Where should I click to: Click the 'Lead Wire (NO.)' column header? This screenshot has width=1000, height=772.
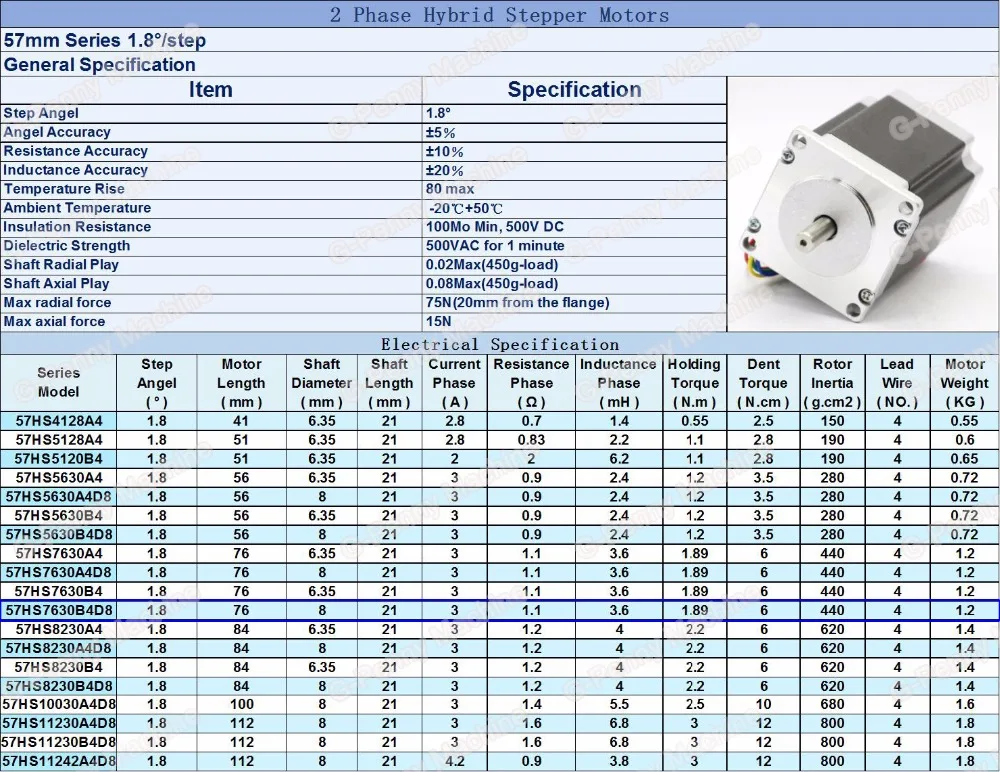click(x=897, y=383)
